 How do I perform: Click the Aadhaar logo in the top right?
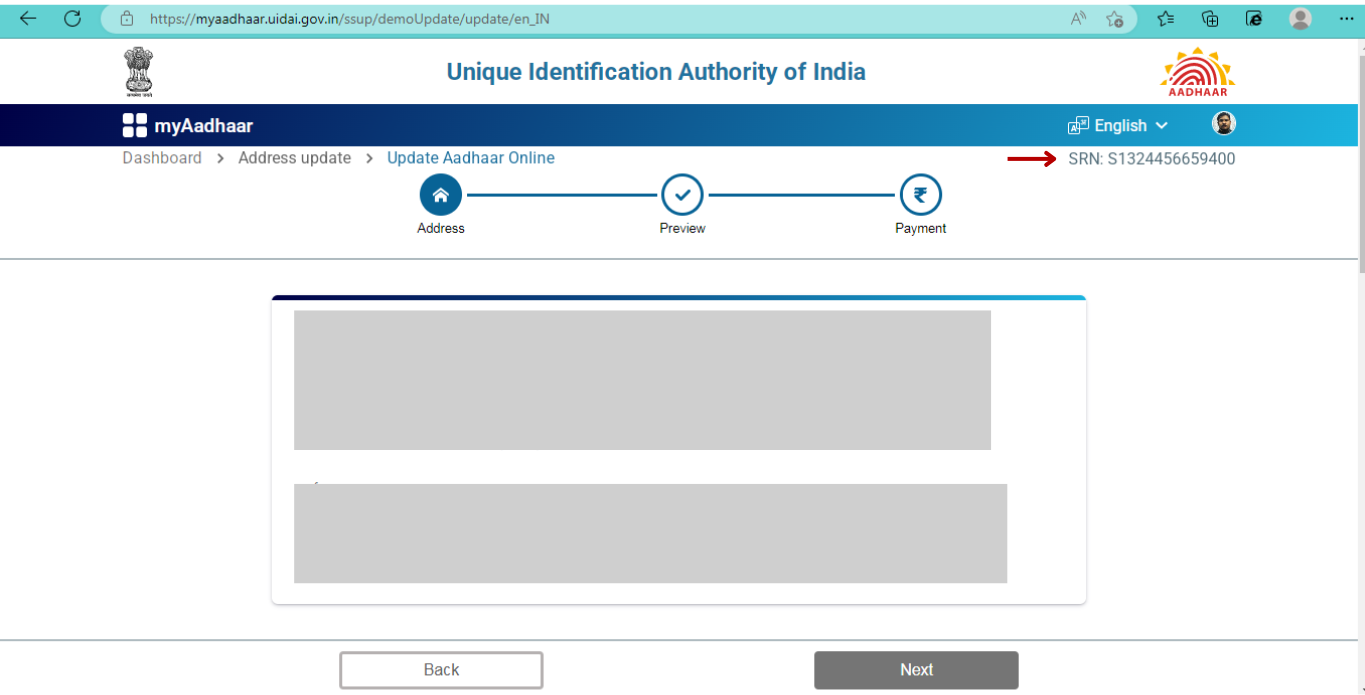pos(1196,70)
